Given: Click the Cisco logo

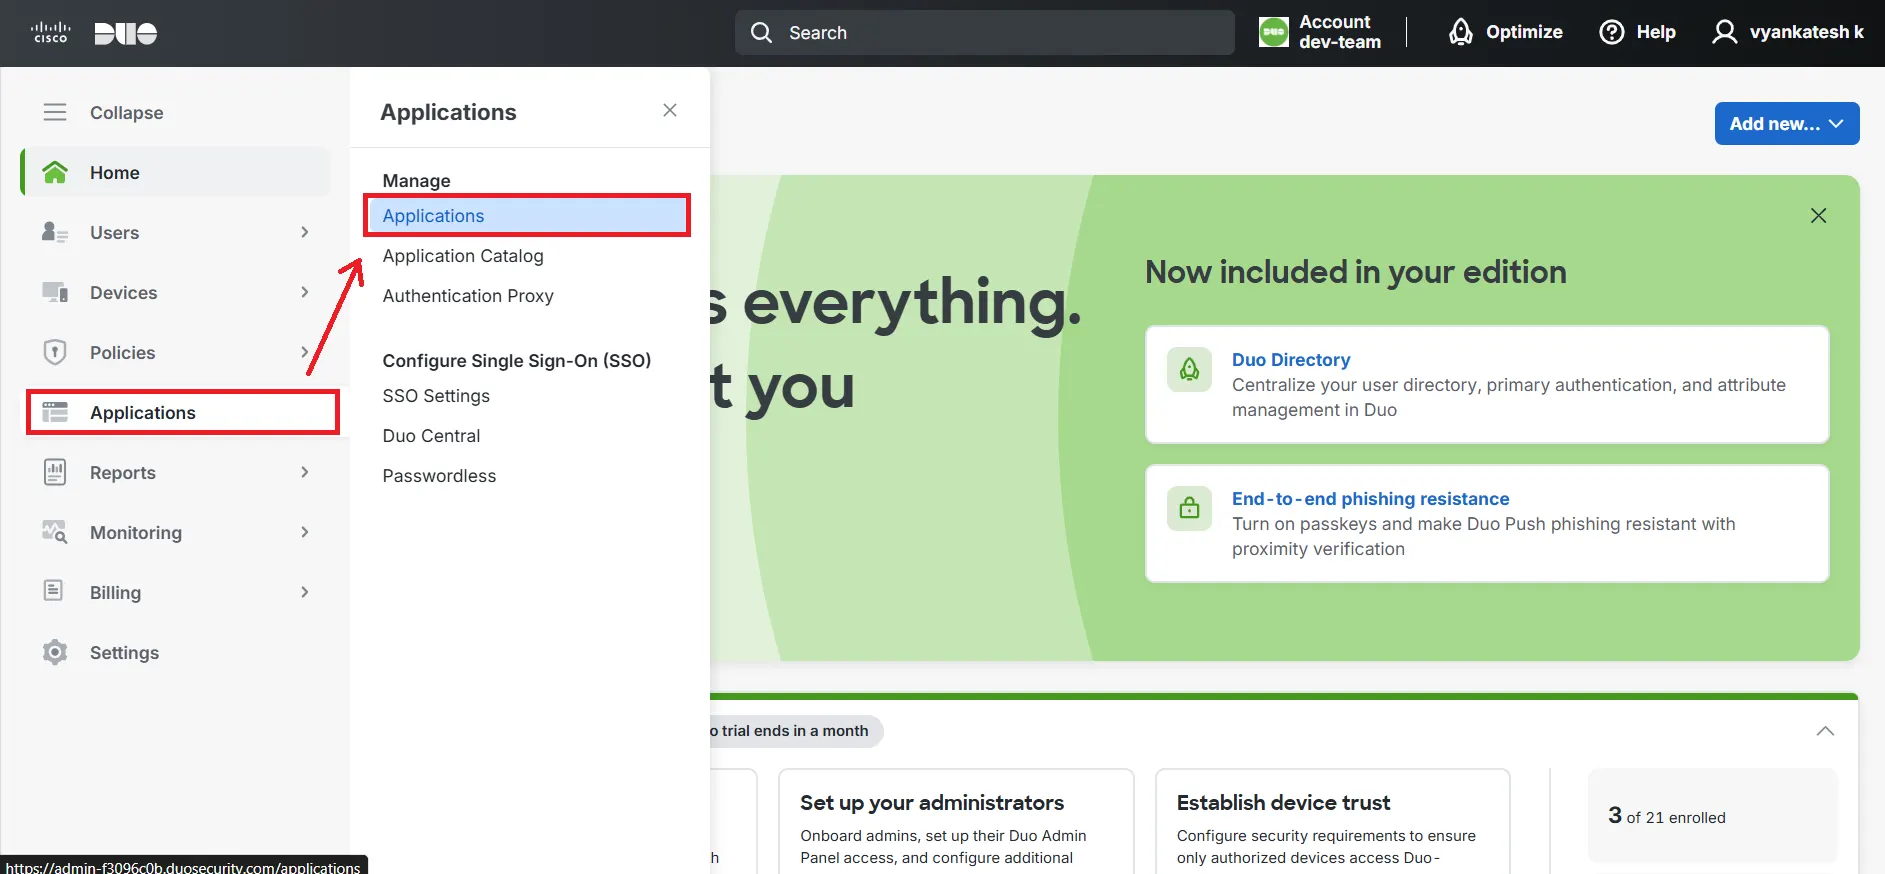Looking at the screenshot, I should click(x=50, y=33).
